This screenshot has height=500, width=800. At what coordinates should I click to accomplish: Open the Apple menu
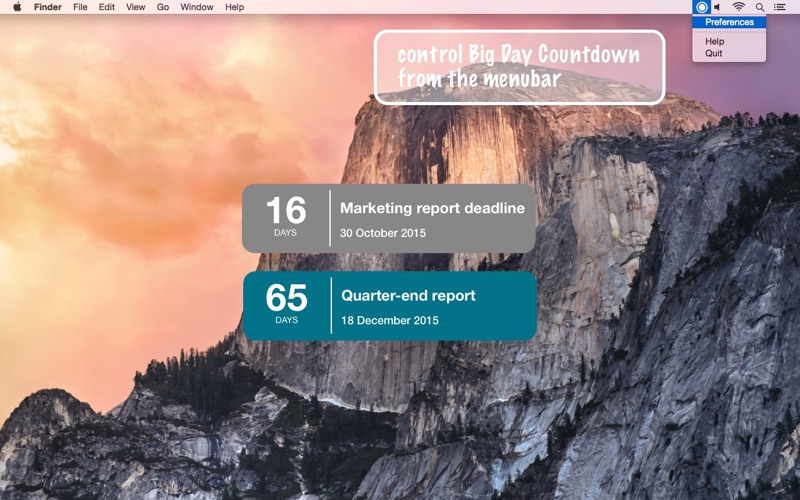[17, 7]
